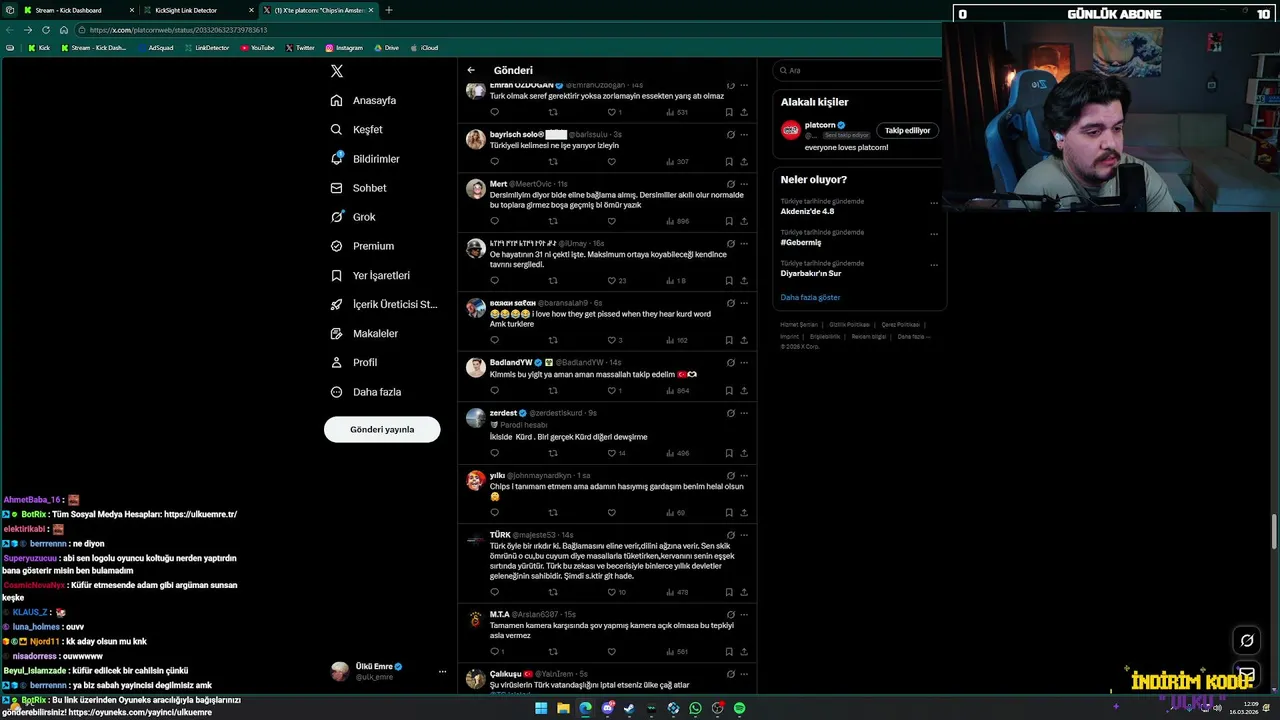Open Sohbet messages in sidebar

coord(358,188)
